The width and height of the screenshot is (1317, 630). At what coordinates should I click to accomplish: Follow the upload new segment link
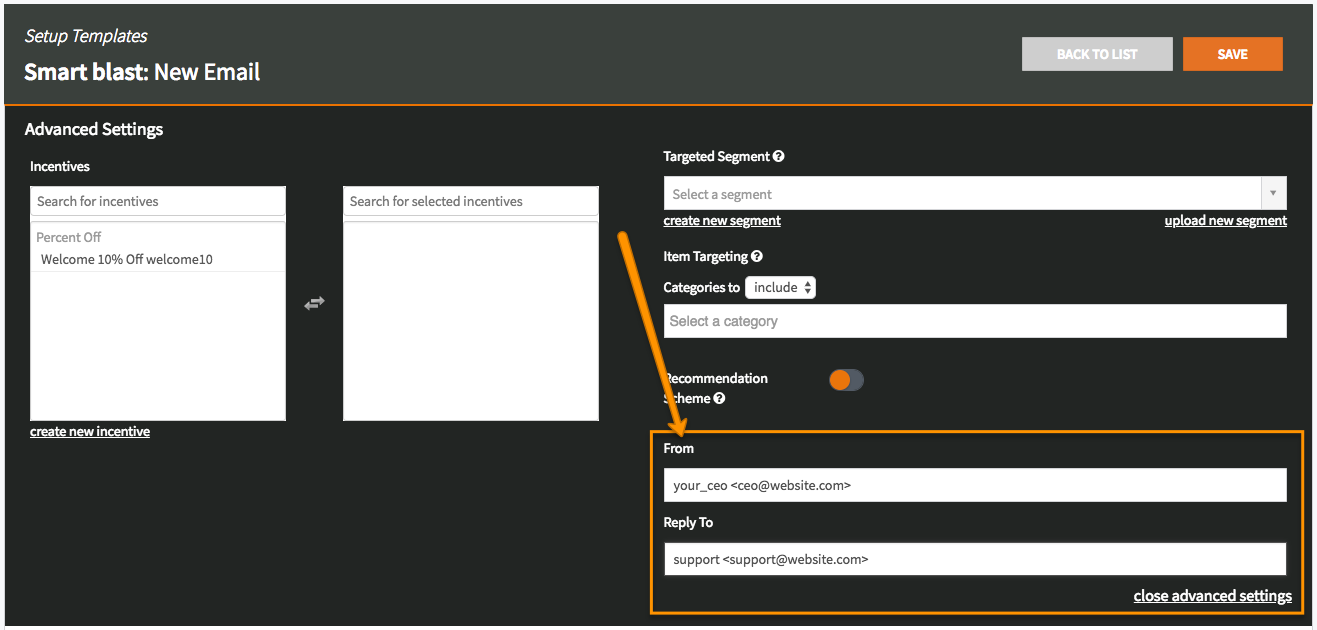[1226, 220]
